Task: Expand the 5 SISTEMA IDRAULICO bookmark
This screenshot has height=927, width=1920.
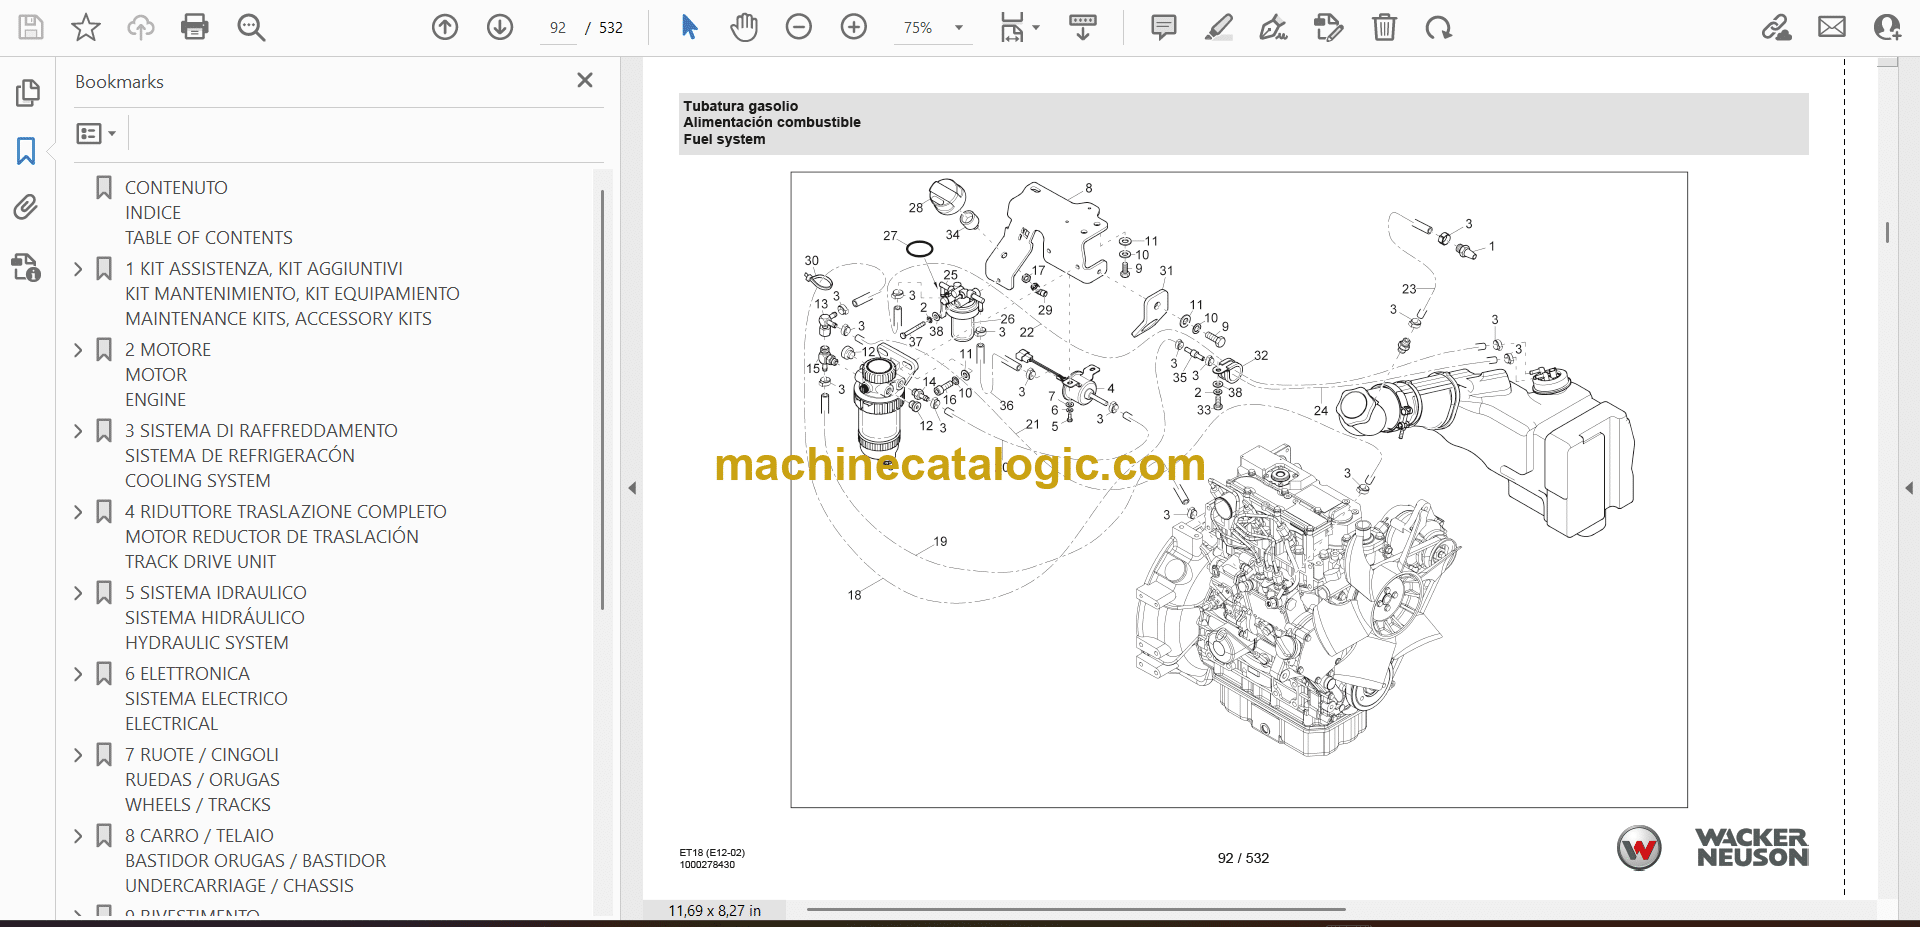Action: click(x=78, y=593)
